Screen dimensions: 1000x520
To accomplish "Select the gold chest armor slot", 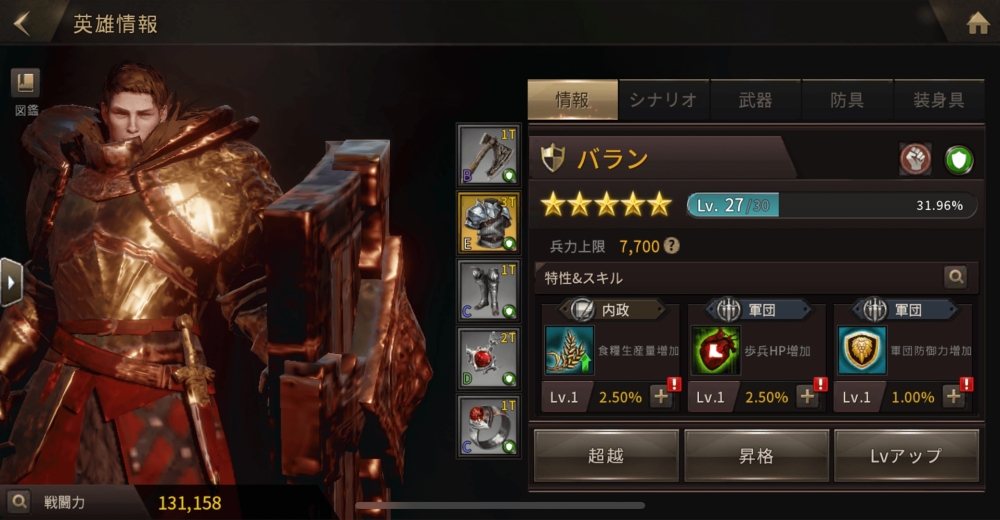I will [489, 223].
